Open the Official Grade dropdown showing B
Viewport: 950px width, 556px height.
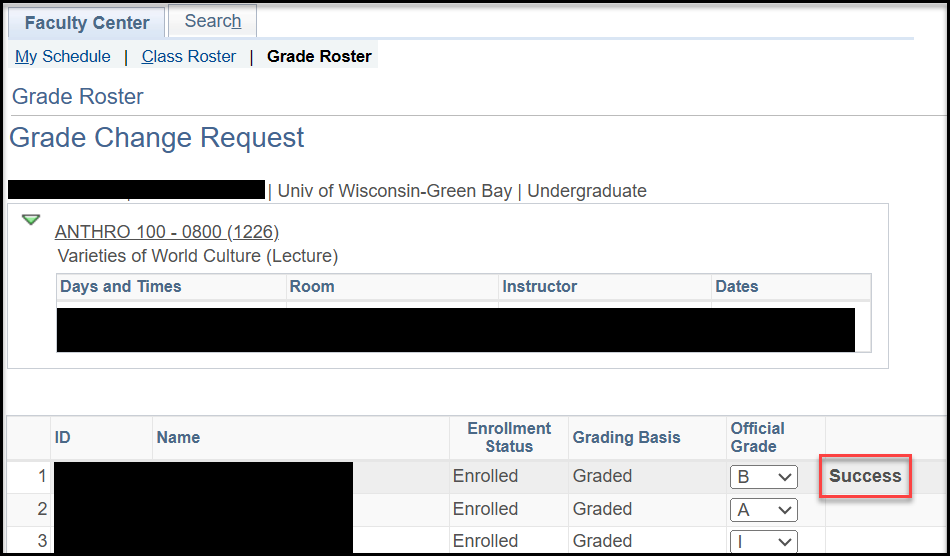click(x=763, y=477)
